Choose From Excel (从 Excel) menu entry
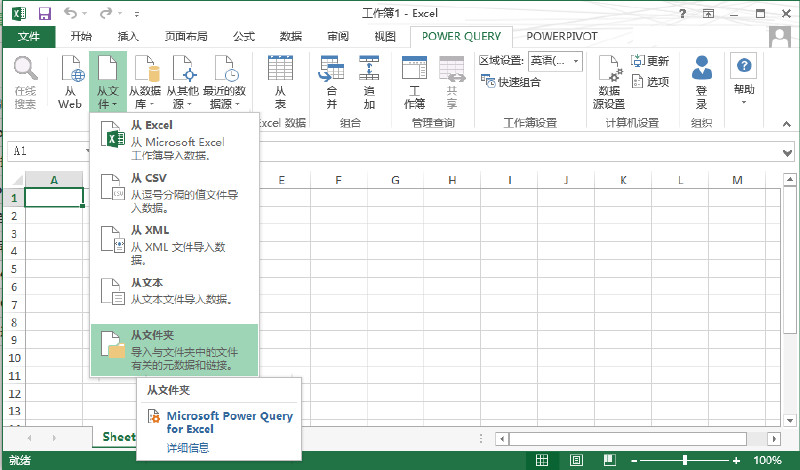The image size is (800, 470). coord(174,140)
